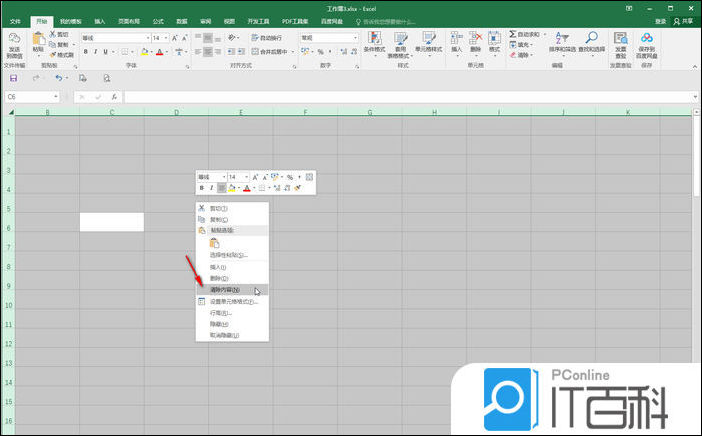Image resolution: width=702 pixels, height=436 pixels.
Task: Click the 发送到微信 icon in the ribbon
Action: click(13, 41)
